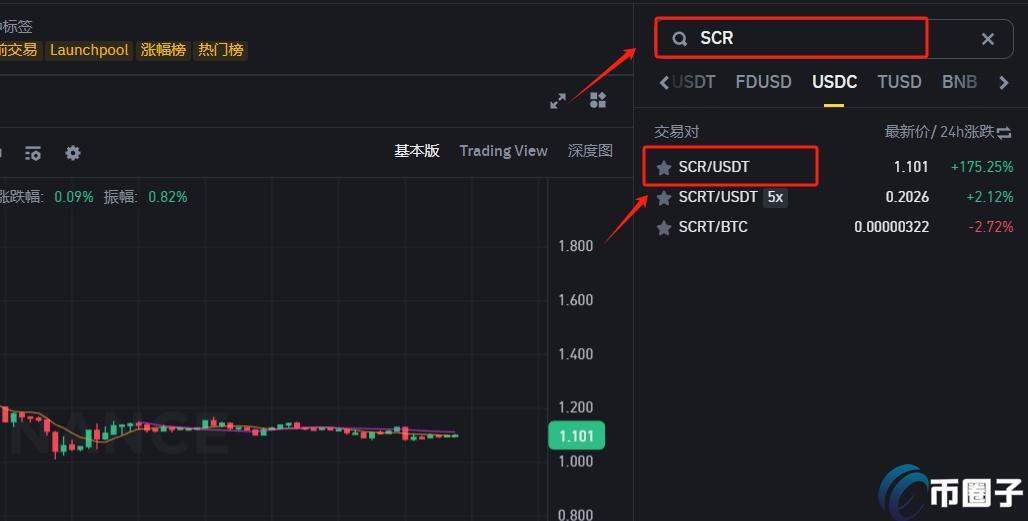1028x521 pixels.
Task: Switch to the USDT quote tab
Action: click(694, 82)
